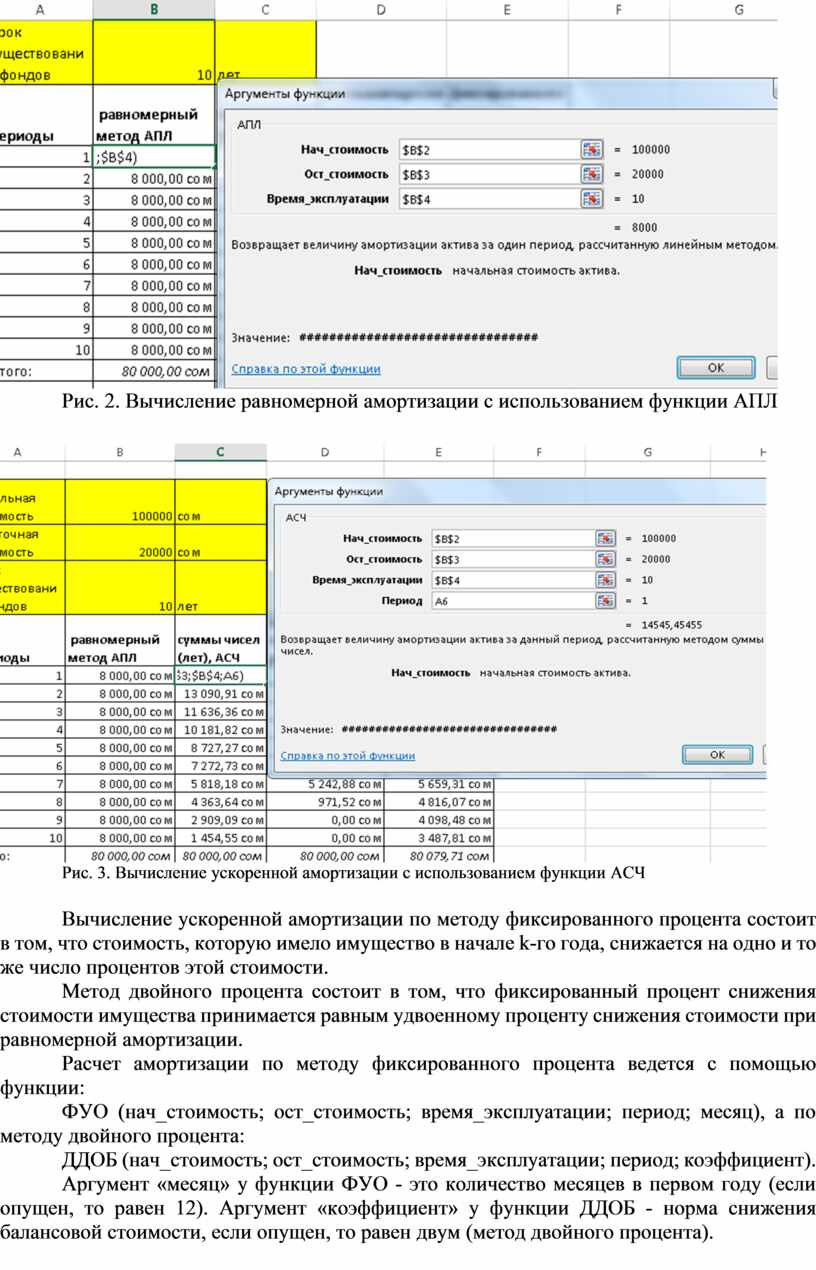The width and height of the screenshot is (816, 1270).
Task: Open 'Справка по этой функции' link in АПЛ dialog
Action: click(306, 369)
